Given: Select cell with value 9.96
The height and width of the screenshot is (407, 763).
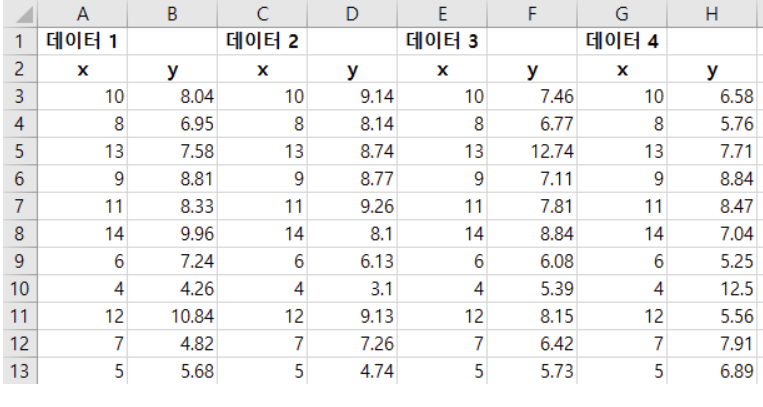Looking at the screenshot, I should (x=172, y=234).
